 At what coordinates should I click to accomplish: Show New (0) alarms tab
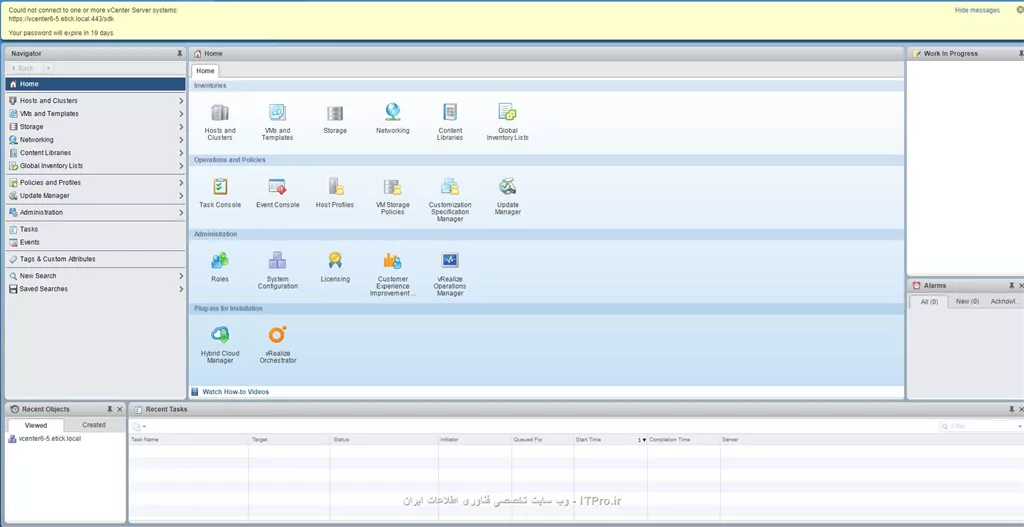(x=967, y=302)
